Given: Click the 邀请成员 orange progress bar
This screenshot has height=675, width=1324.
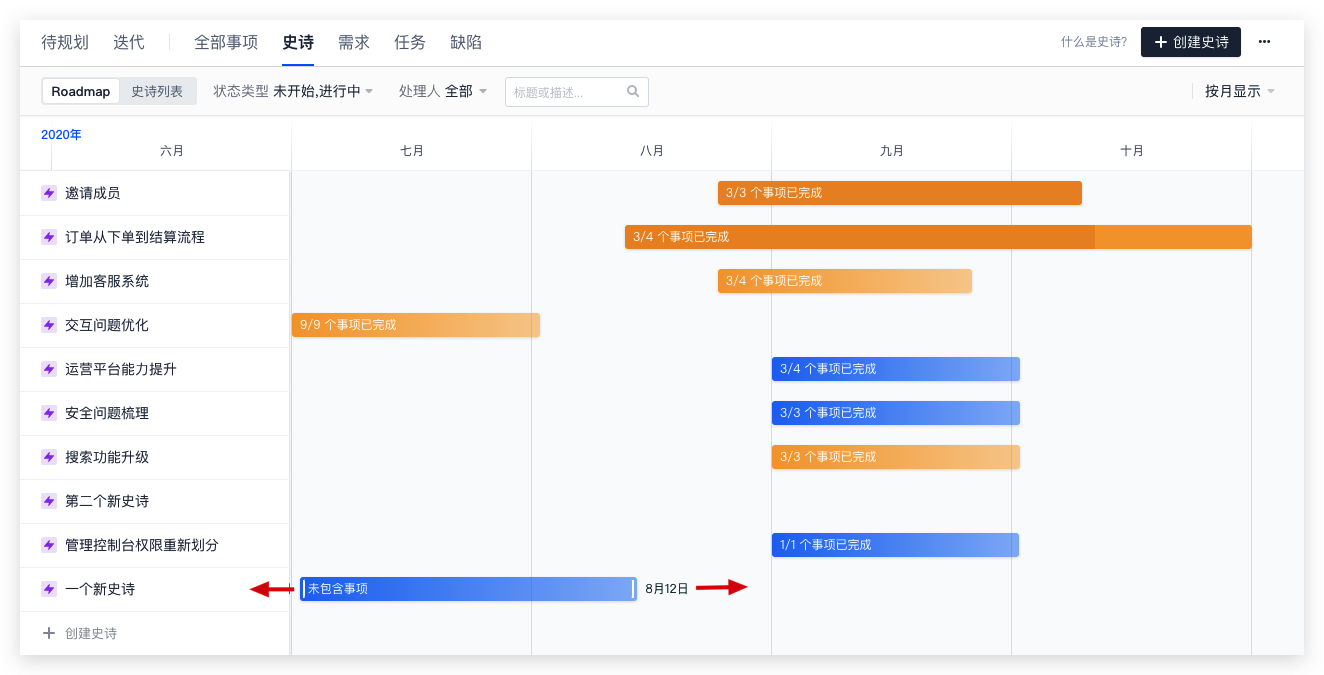Looking at the screenshot, I should coord(900,193).
